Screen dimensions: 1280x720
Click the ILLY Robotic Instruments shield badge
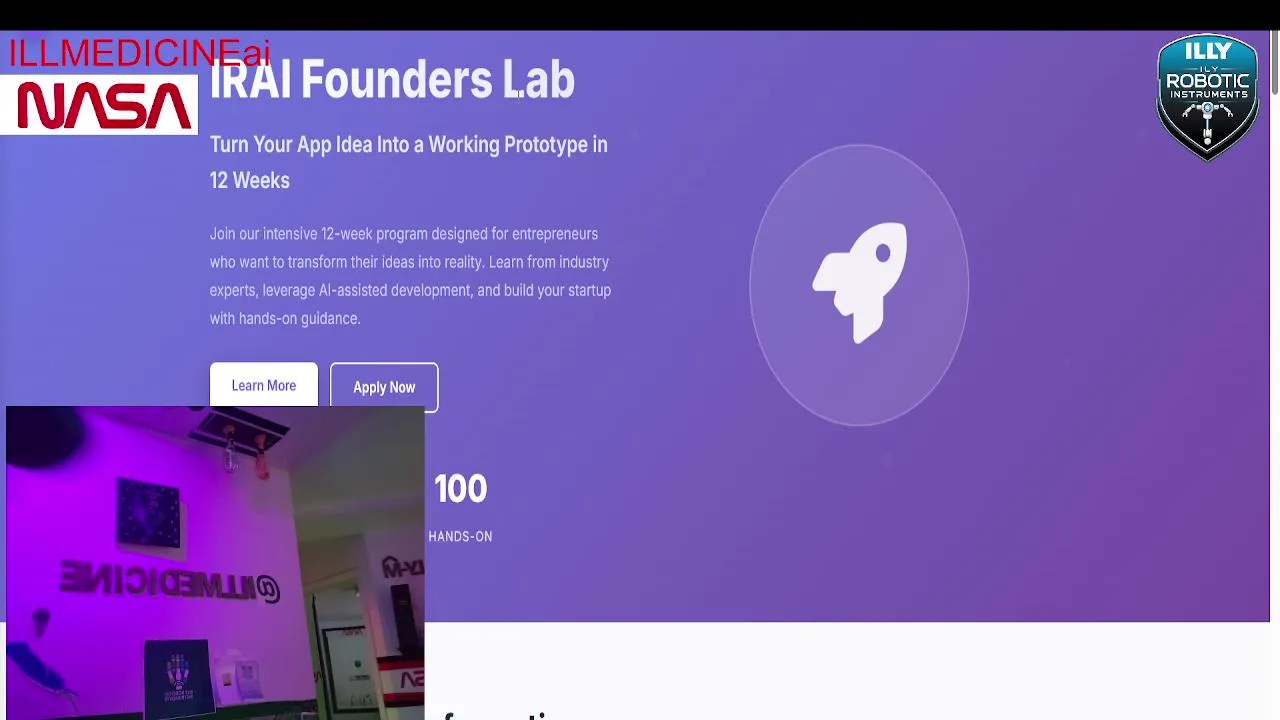click(x=1207, y=97)
